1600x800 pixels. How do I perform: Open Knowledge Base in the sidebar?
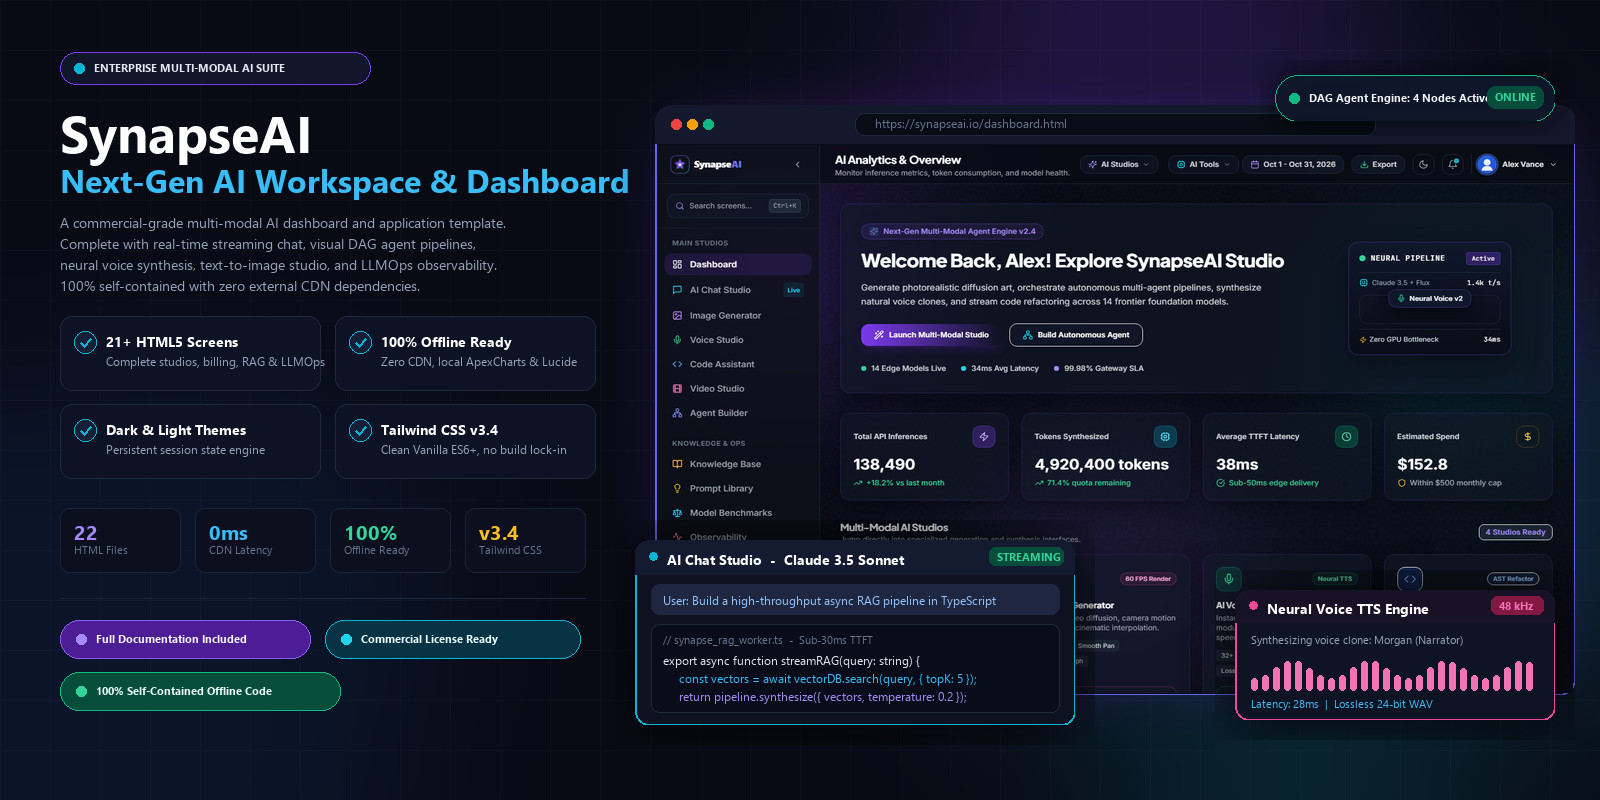[x=738, y=464]
